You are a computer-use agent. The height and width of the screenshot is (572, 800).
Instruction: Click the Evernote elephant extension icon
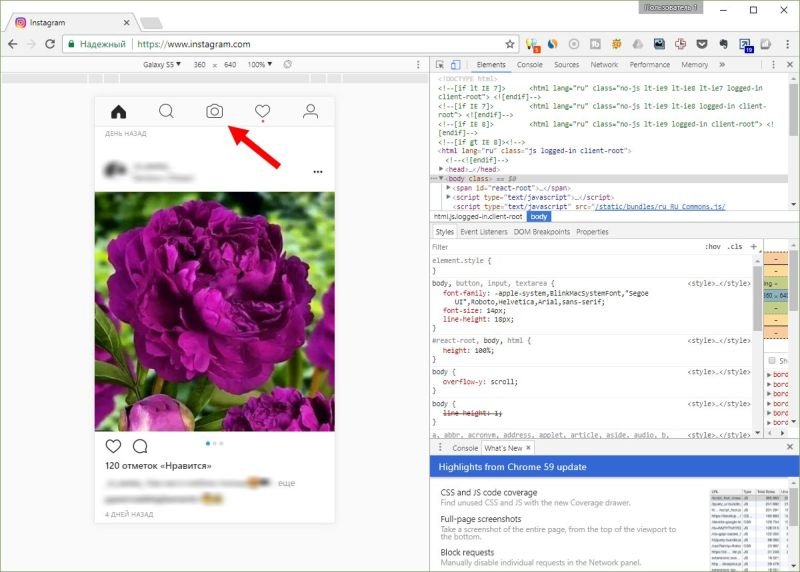tap(723, 44)
